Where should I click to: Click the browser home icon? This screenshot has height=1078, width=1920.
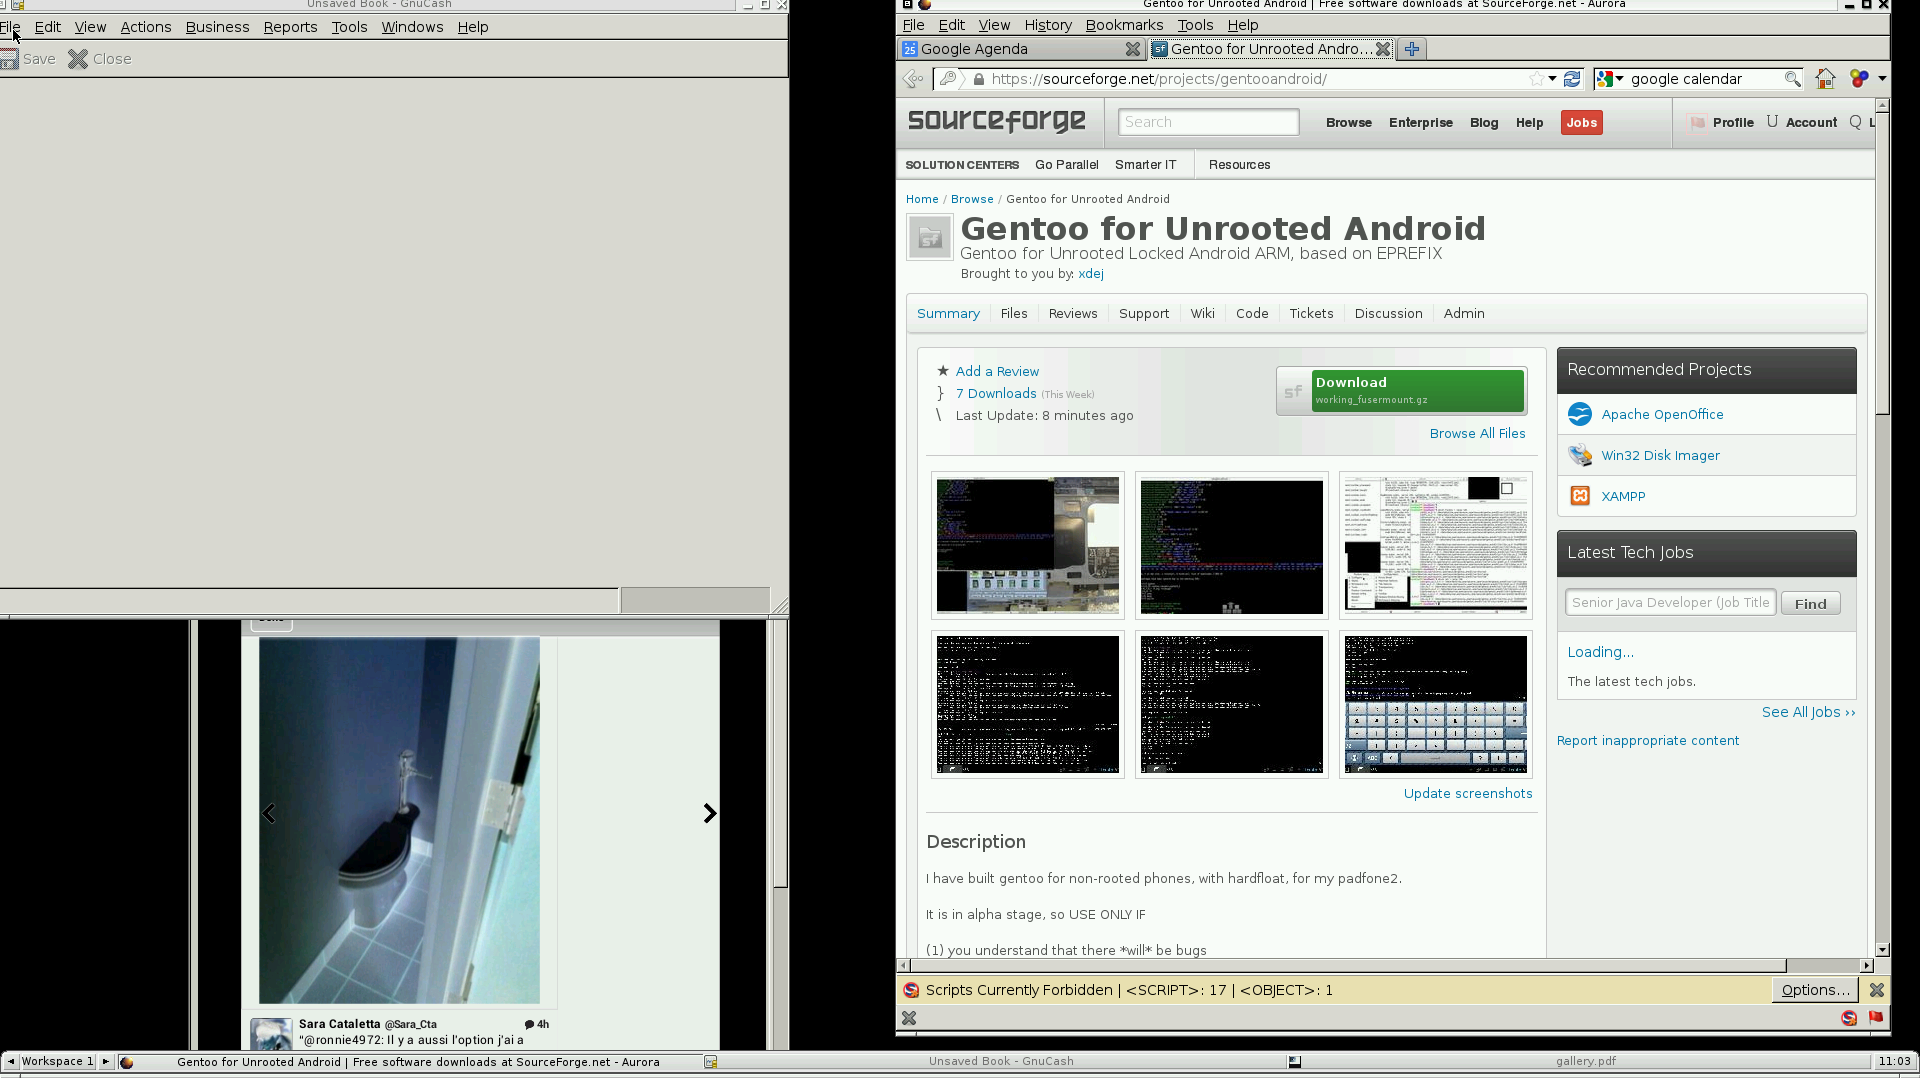pos(1825,79)
